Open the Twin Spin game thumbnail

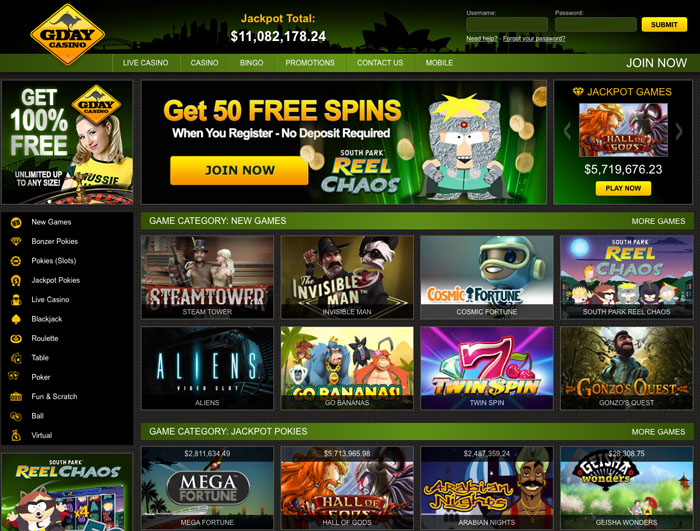(487, 368)
